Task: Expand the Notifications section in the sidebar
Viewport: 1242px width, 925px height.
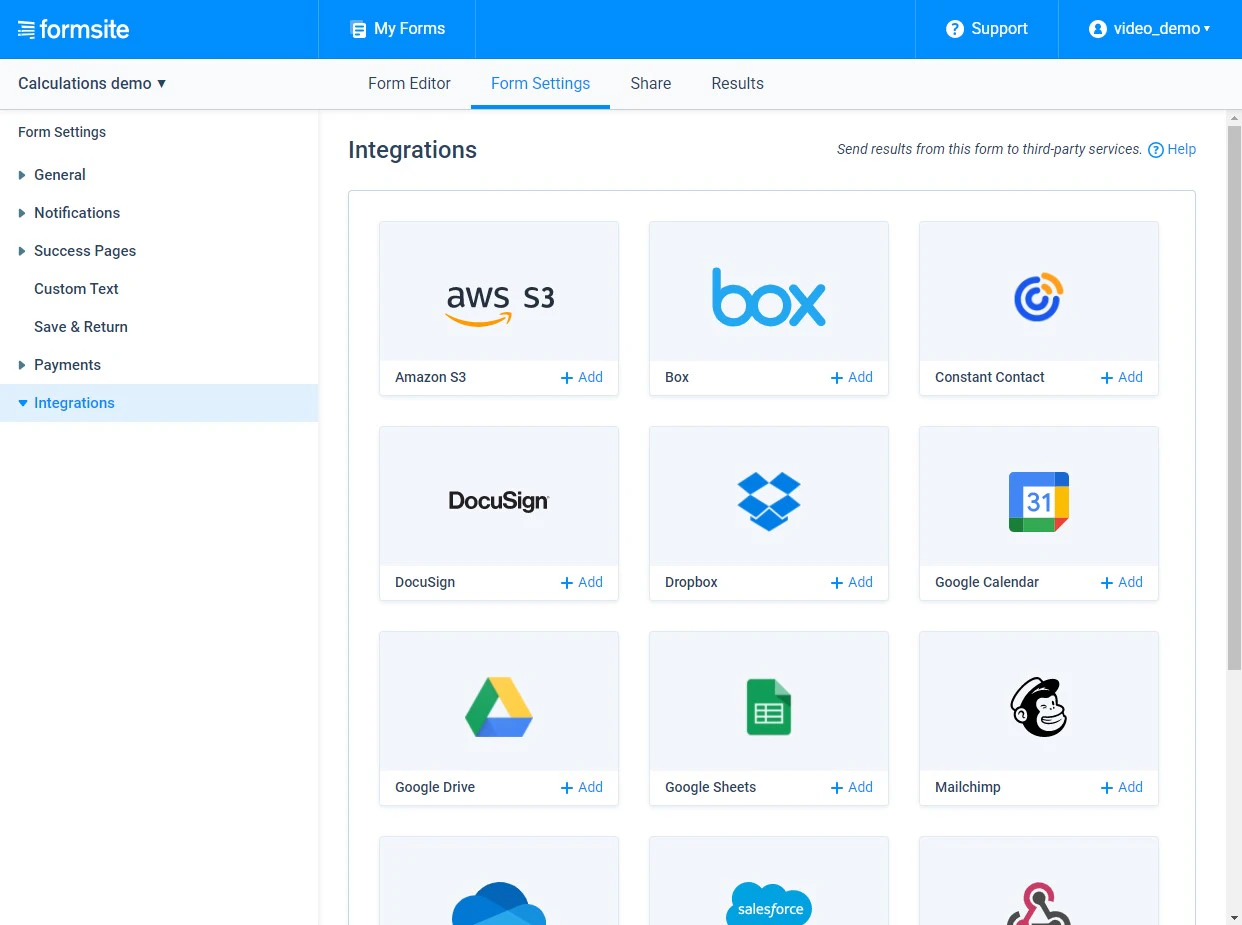Action: pos(77,213)
